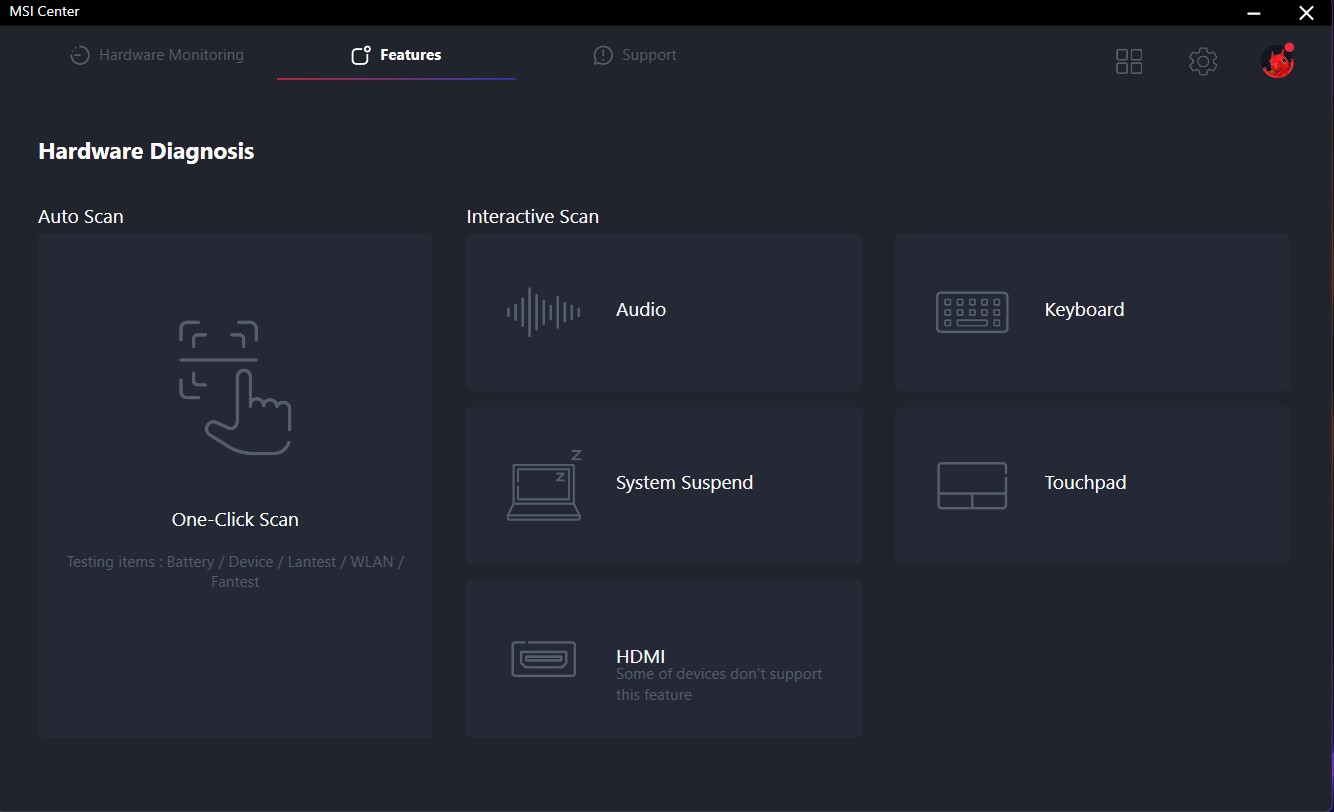
Task: Switch to the Hardware Monitoring tab
Action: coord(157,55)
